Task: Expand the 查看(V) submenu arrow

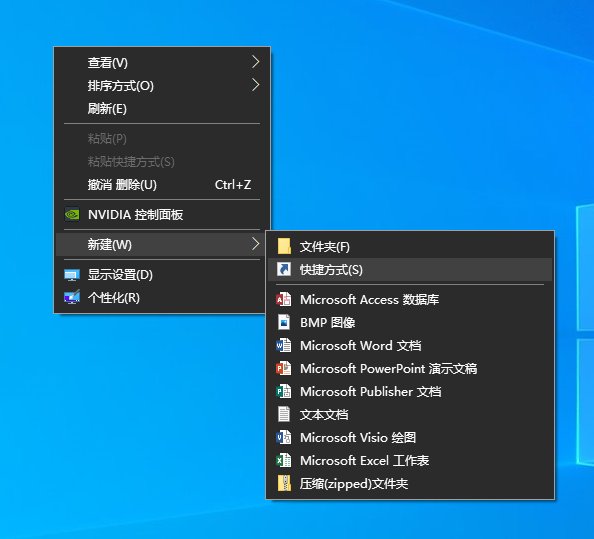Action: pos(256,62)
